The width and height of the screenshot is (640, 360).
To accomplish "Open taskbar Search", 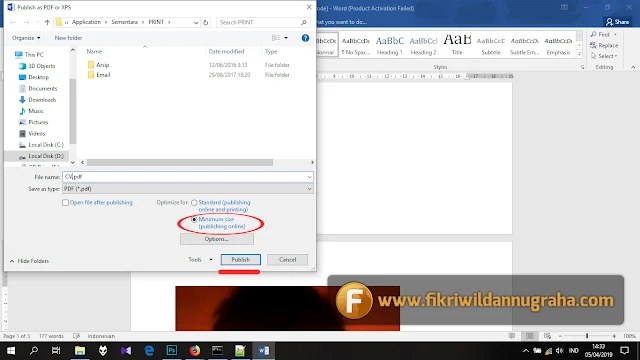I will click(x=34, y=351).
